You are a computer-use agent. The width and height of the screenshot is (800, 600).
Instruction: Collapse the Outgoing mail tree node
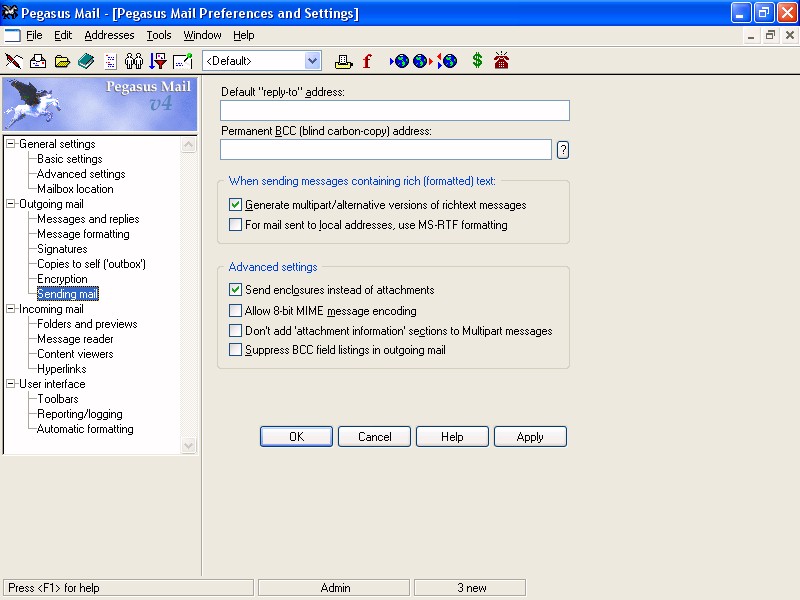tap(11, 204)
